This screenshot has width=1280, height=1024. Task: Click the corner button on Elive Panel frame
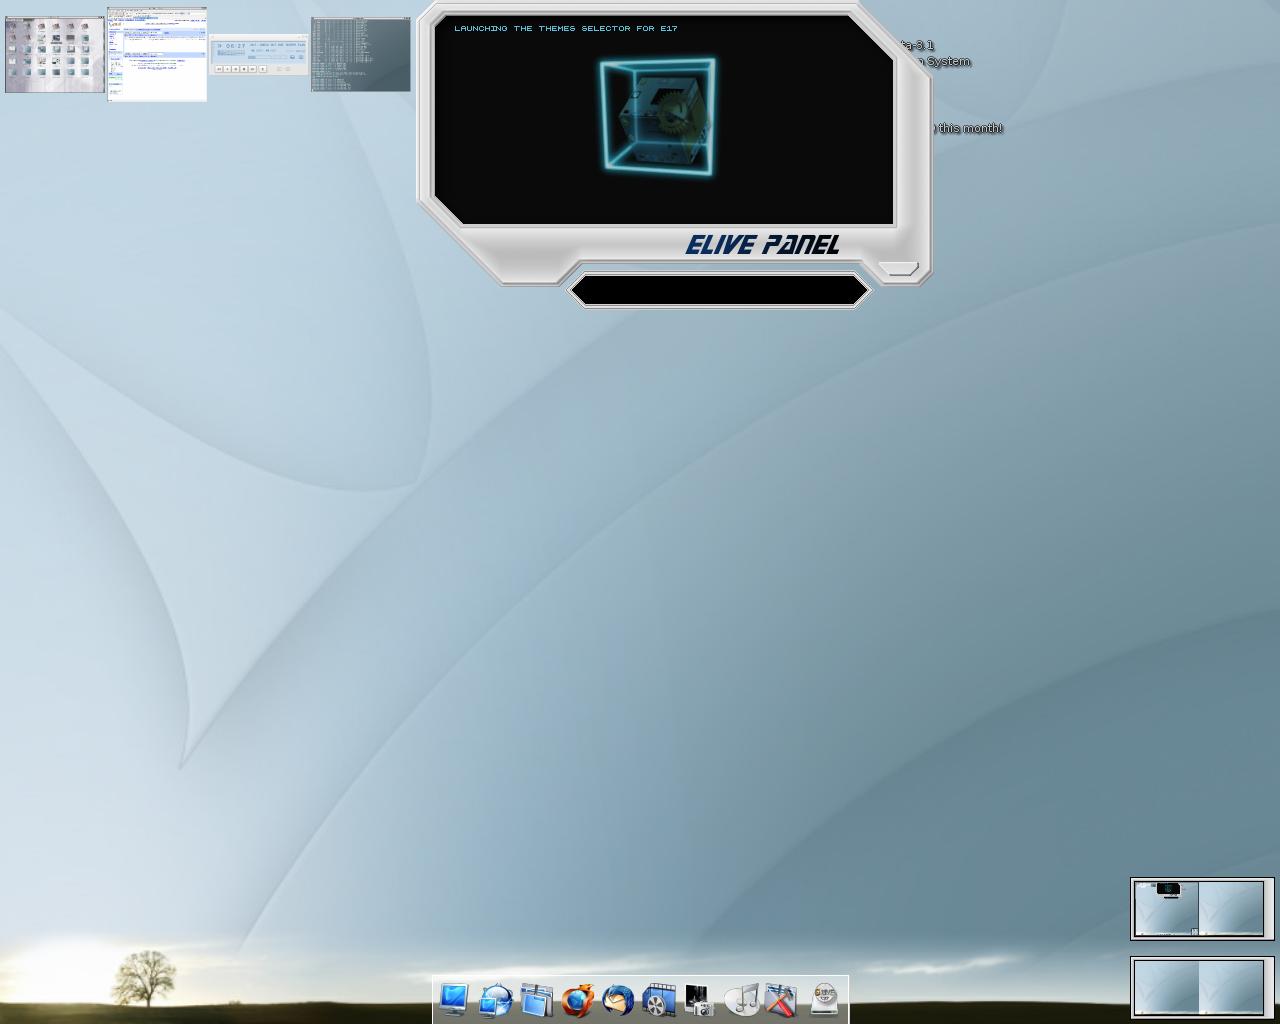point(898,268)
